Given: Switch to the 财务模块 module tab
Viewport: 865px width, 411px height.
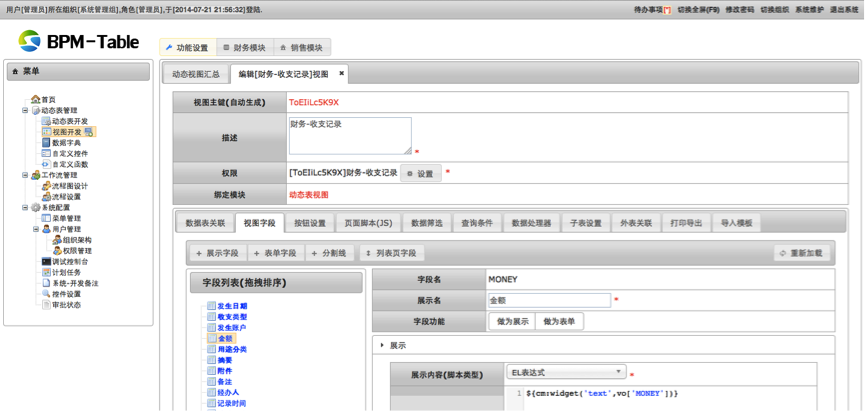Looking at the screenshot, I should tap(245, 48).
